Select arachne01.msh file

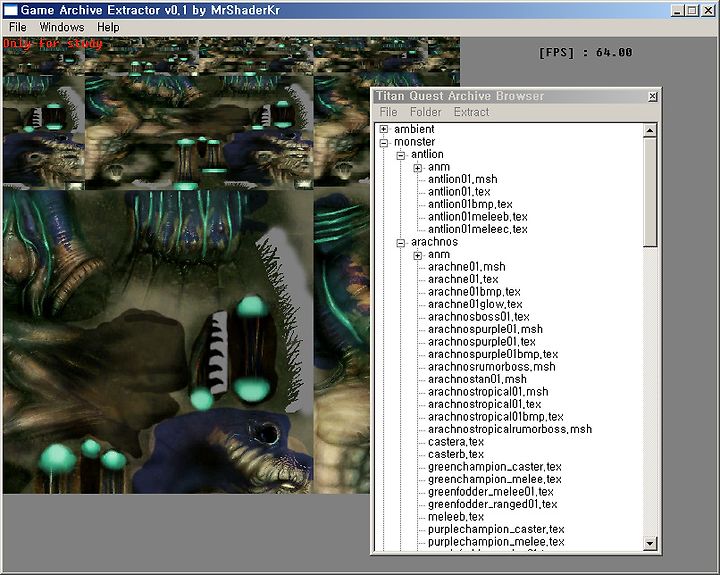pyautogui.click(x=467, y=266)
